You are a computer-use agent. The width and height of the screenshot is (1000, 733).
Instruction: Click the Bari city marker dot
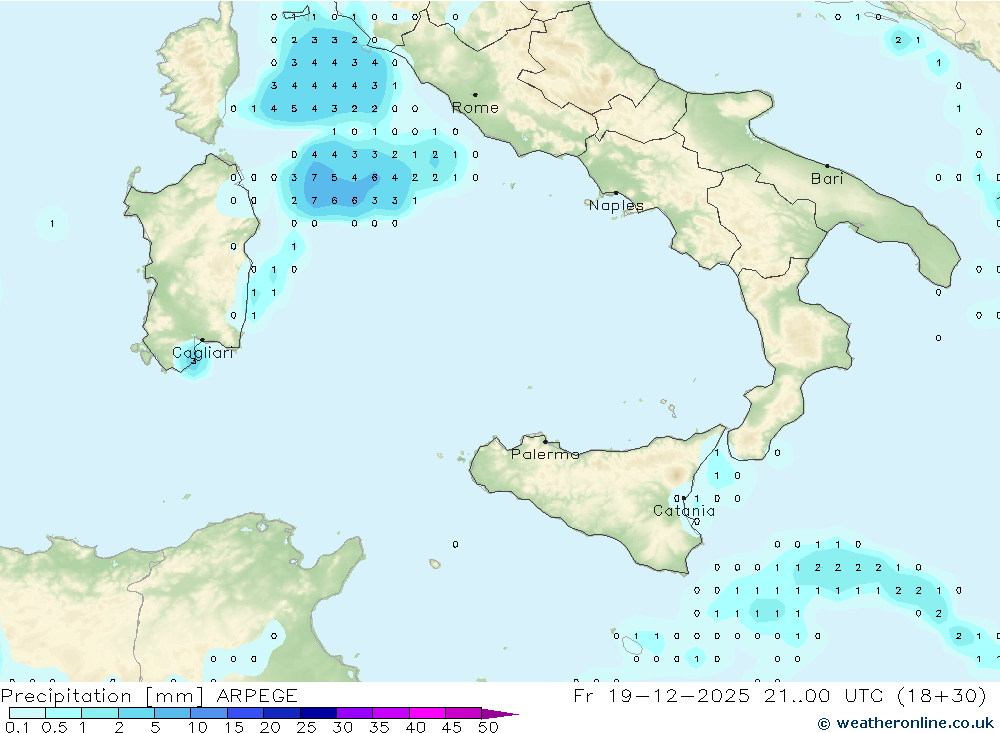pyautogui.click(x=827, y=166)
